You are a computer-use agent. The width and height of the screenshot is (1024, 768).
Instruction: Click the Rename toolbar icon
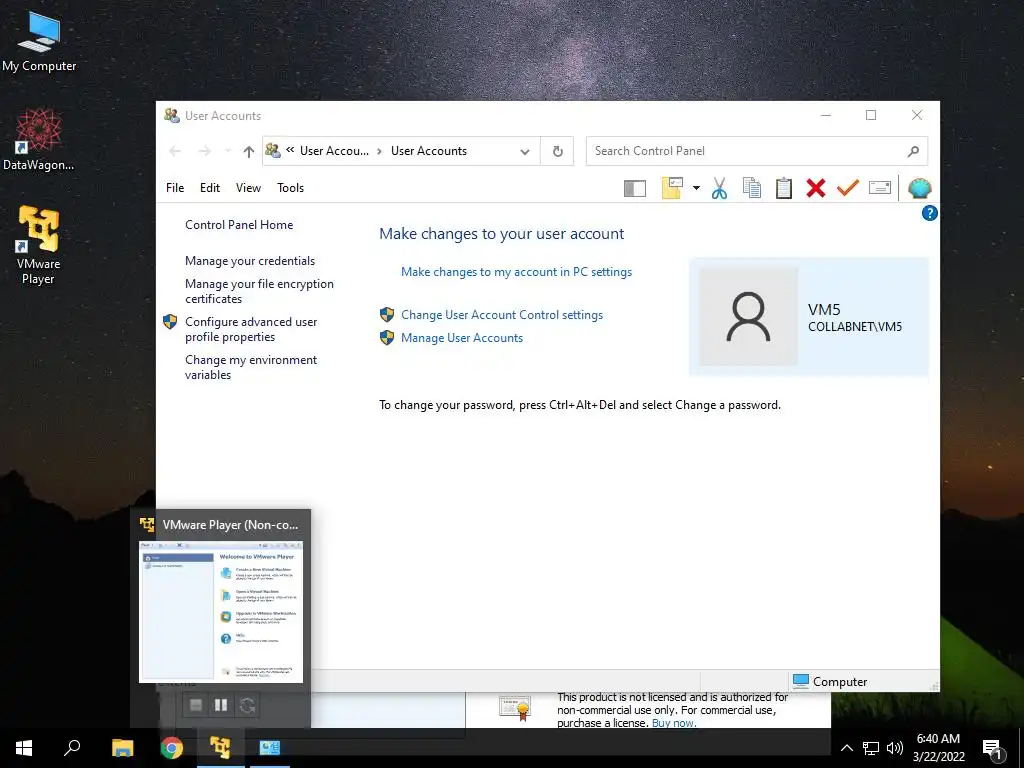pyautogui.click(x=880, y=188)
